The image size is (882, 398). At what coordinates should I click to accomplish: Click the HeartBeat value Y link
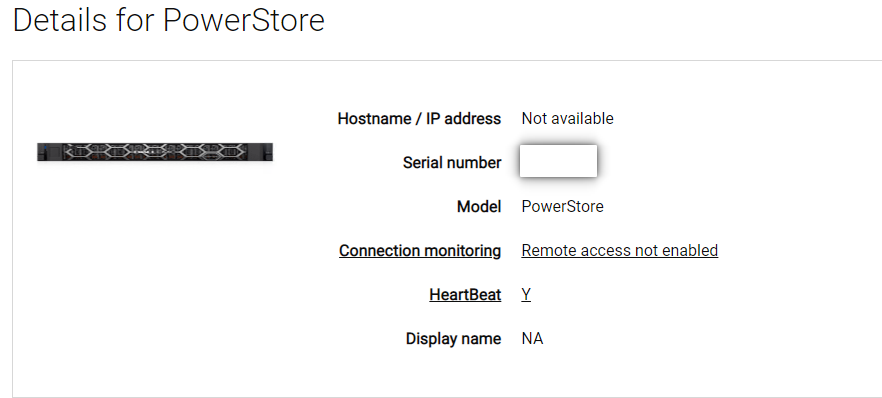[x=526, y=295]
